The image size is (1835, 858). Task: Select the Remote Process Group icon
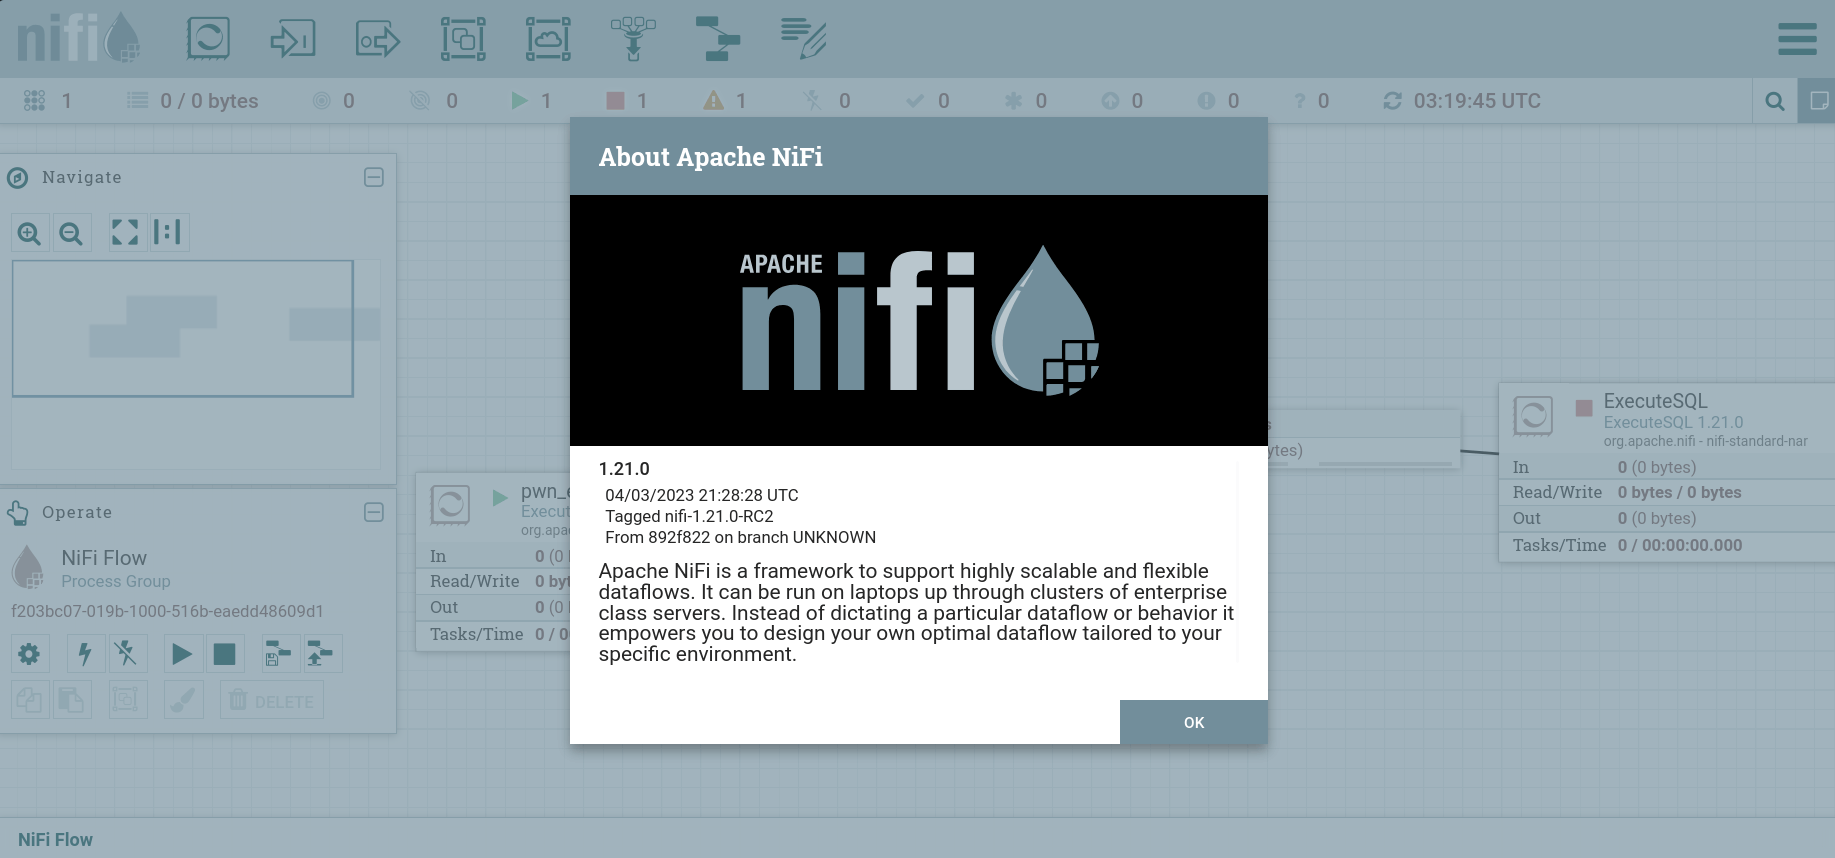click(x=549, y=39)
